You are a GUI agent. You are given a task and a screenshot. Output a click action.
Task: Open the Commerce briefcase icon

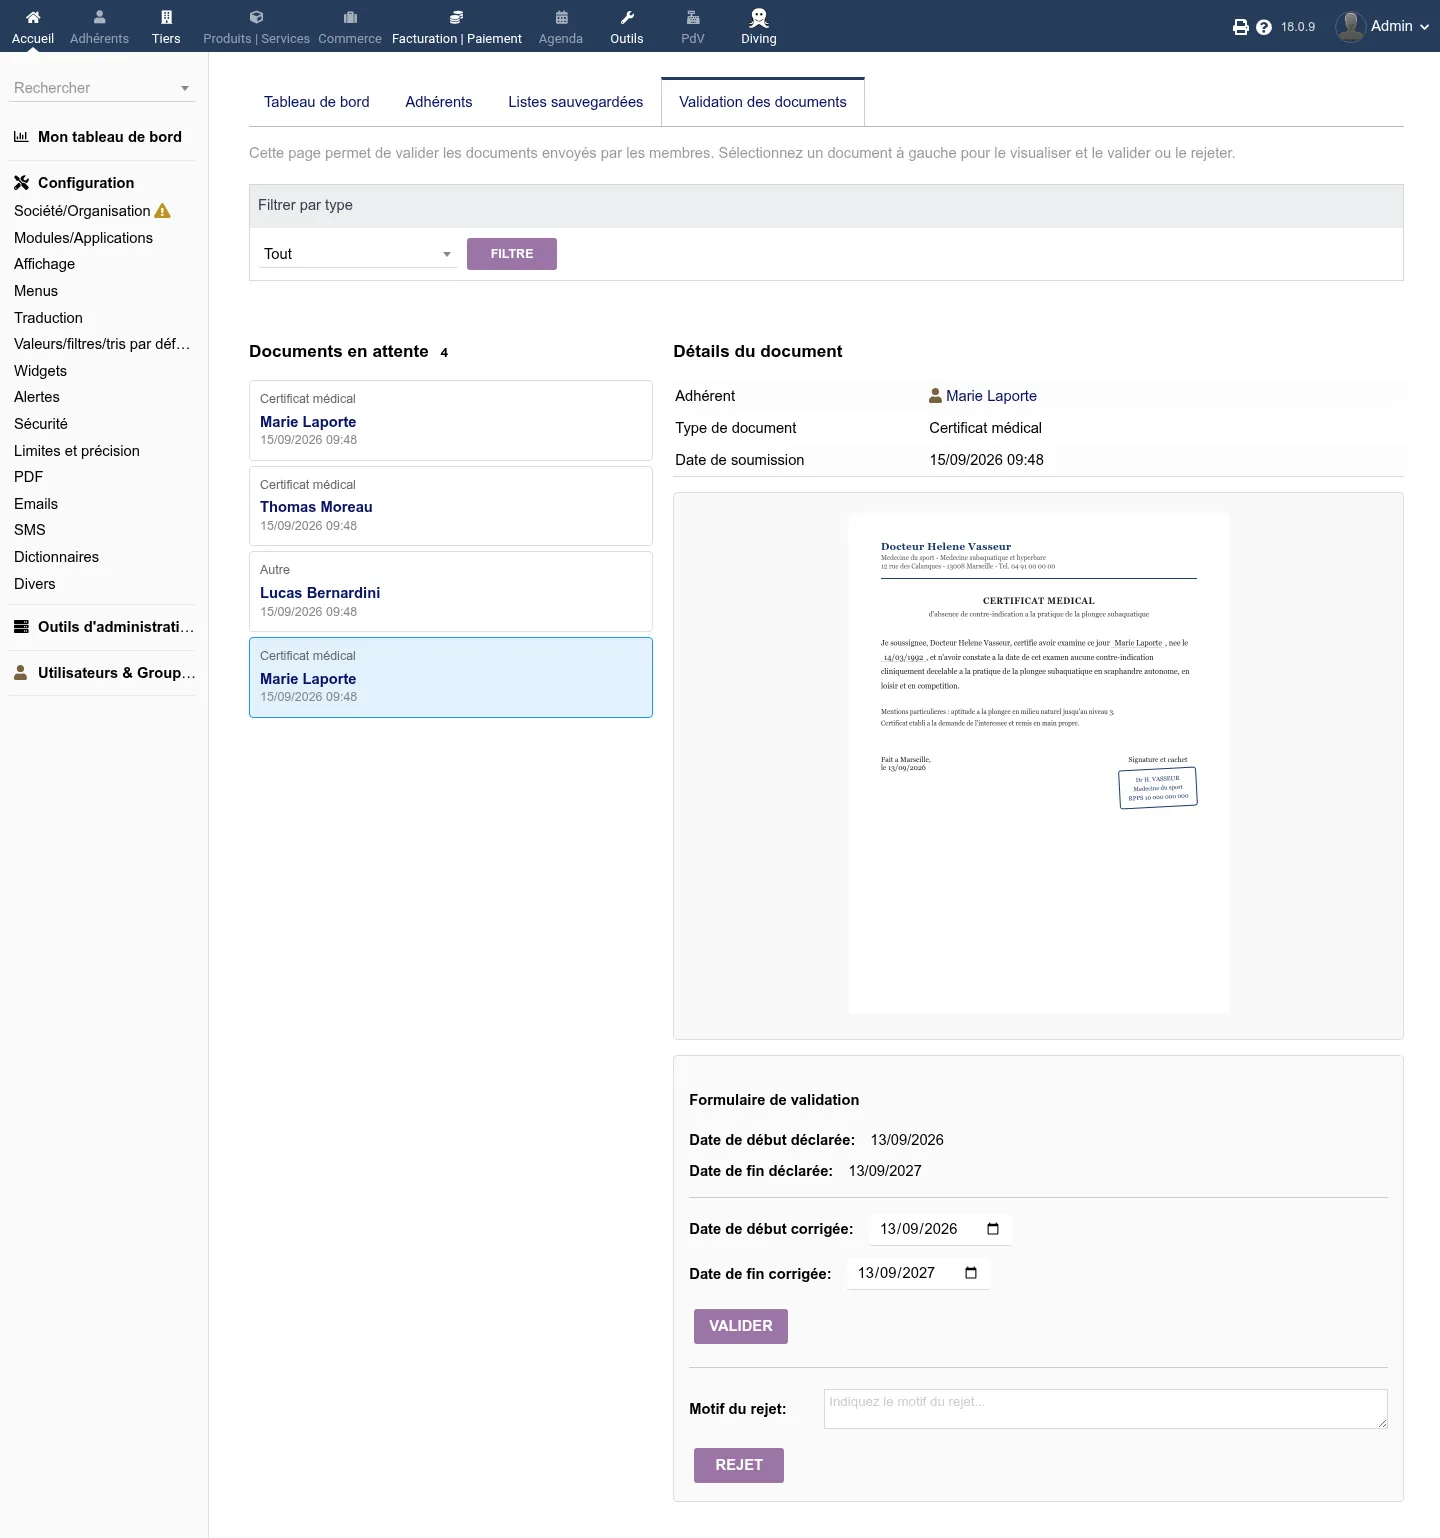350,17
